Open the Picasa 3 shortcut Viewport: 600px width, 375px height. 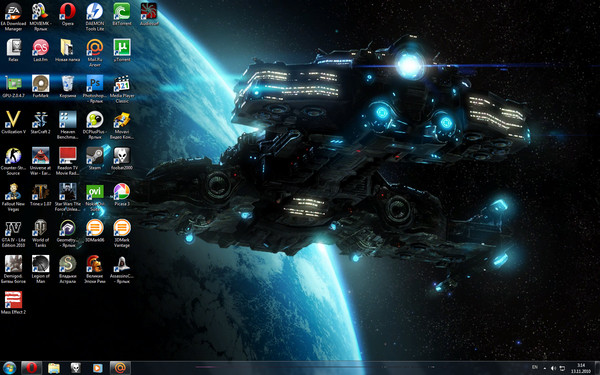point(122,194)
